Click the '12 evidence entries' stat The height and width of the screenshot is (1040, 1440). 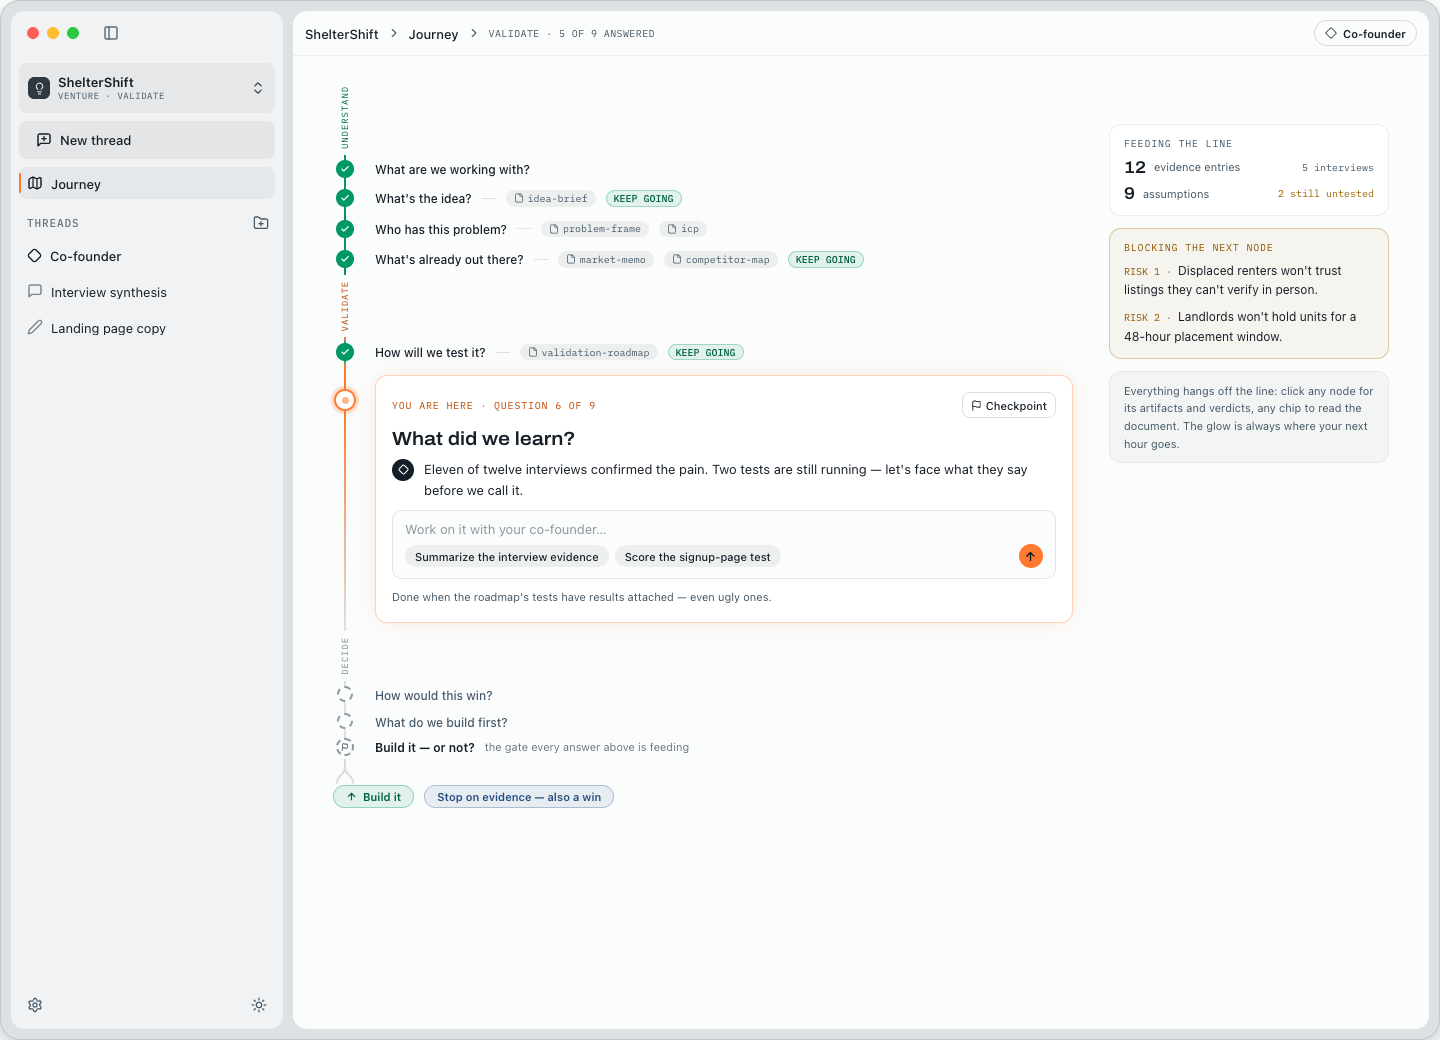tap(1182, 167)
